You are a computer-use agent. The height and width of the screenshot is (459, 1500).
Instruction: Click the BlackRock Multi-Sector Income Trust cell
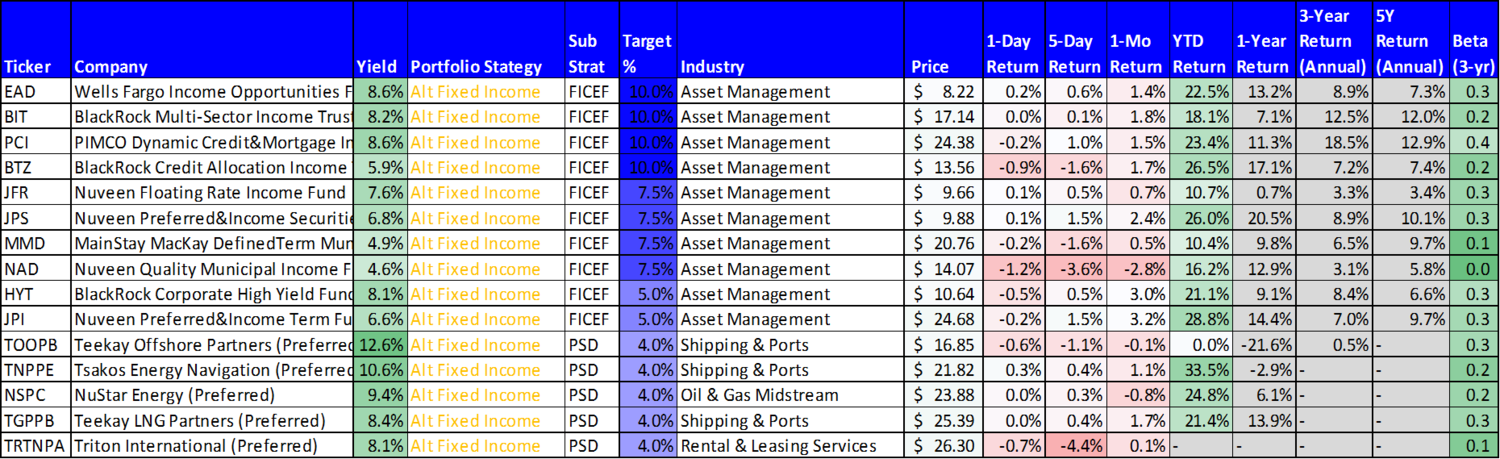tap(212, 117)
